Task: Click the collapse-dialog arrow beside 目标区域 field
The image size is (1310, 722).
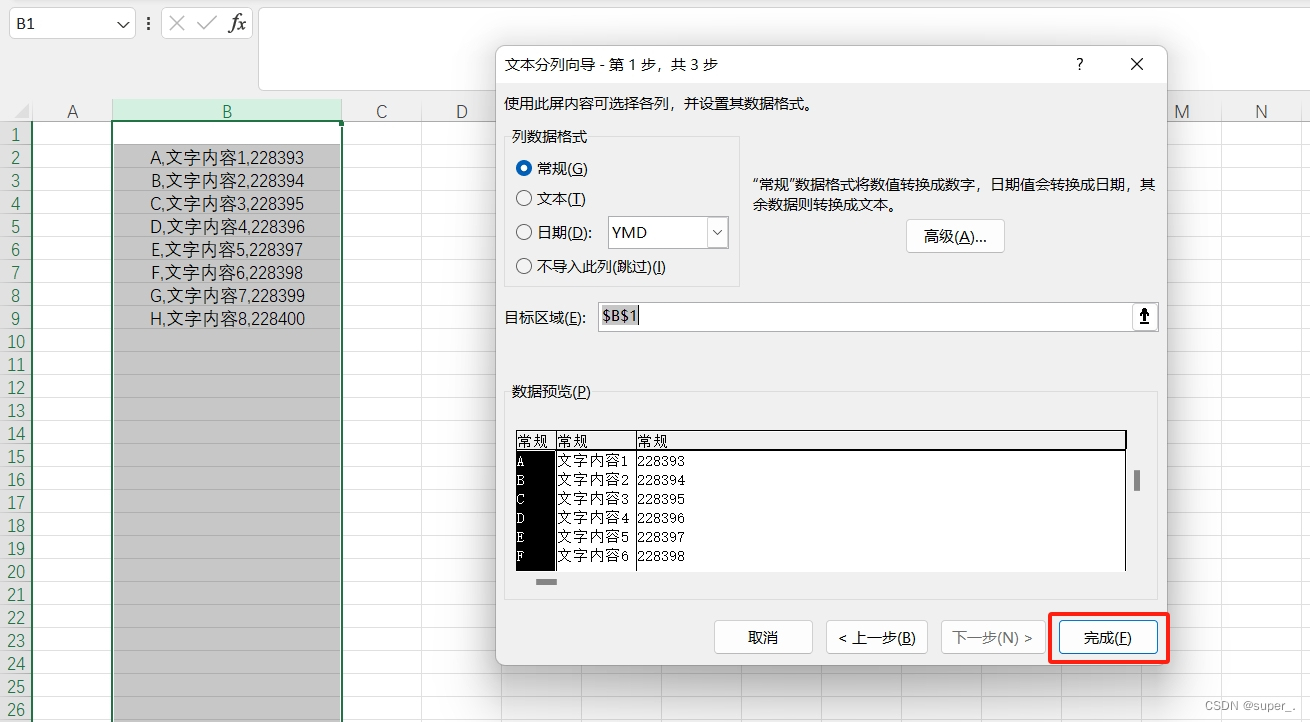Action: [1143, 316]
